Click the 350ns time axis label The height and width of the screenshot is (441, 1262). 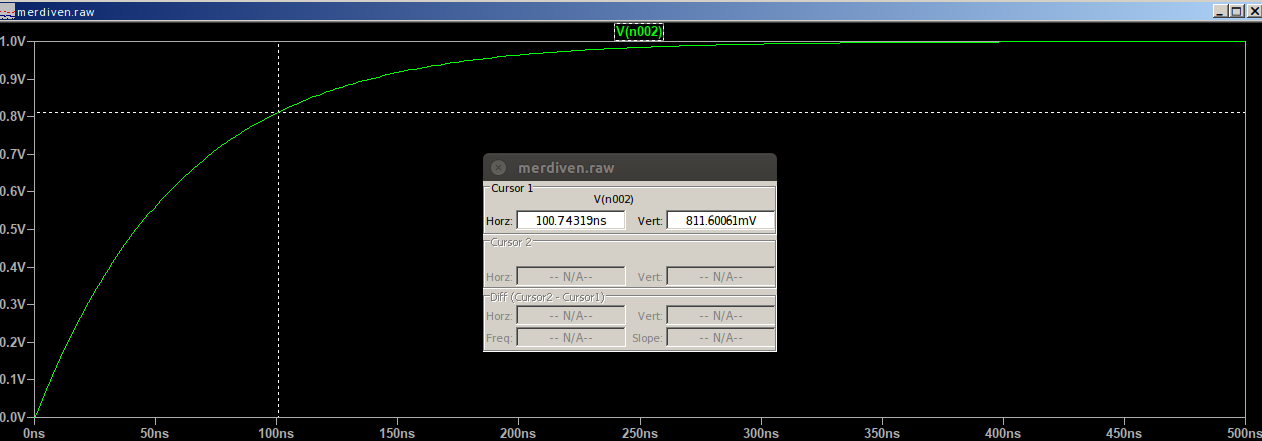tap(882, 434)
